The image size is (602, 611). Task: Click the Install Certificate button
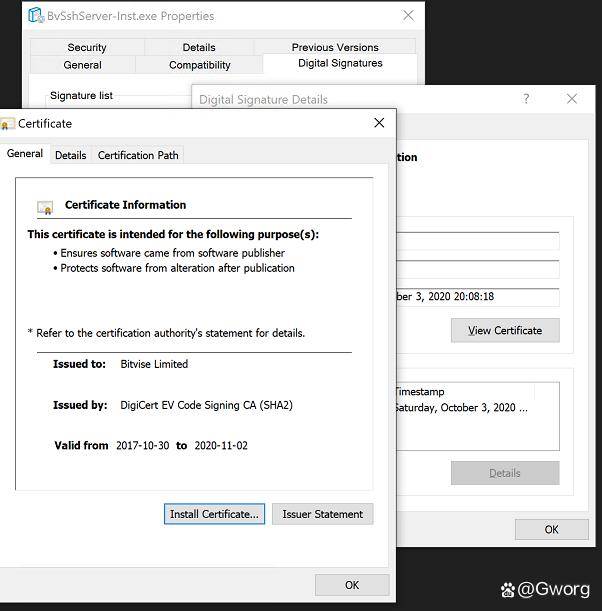214,514
